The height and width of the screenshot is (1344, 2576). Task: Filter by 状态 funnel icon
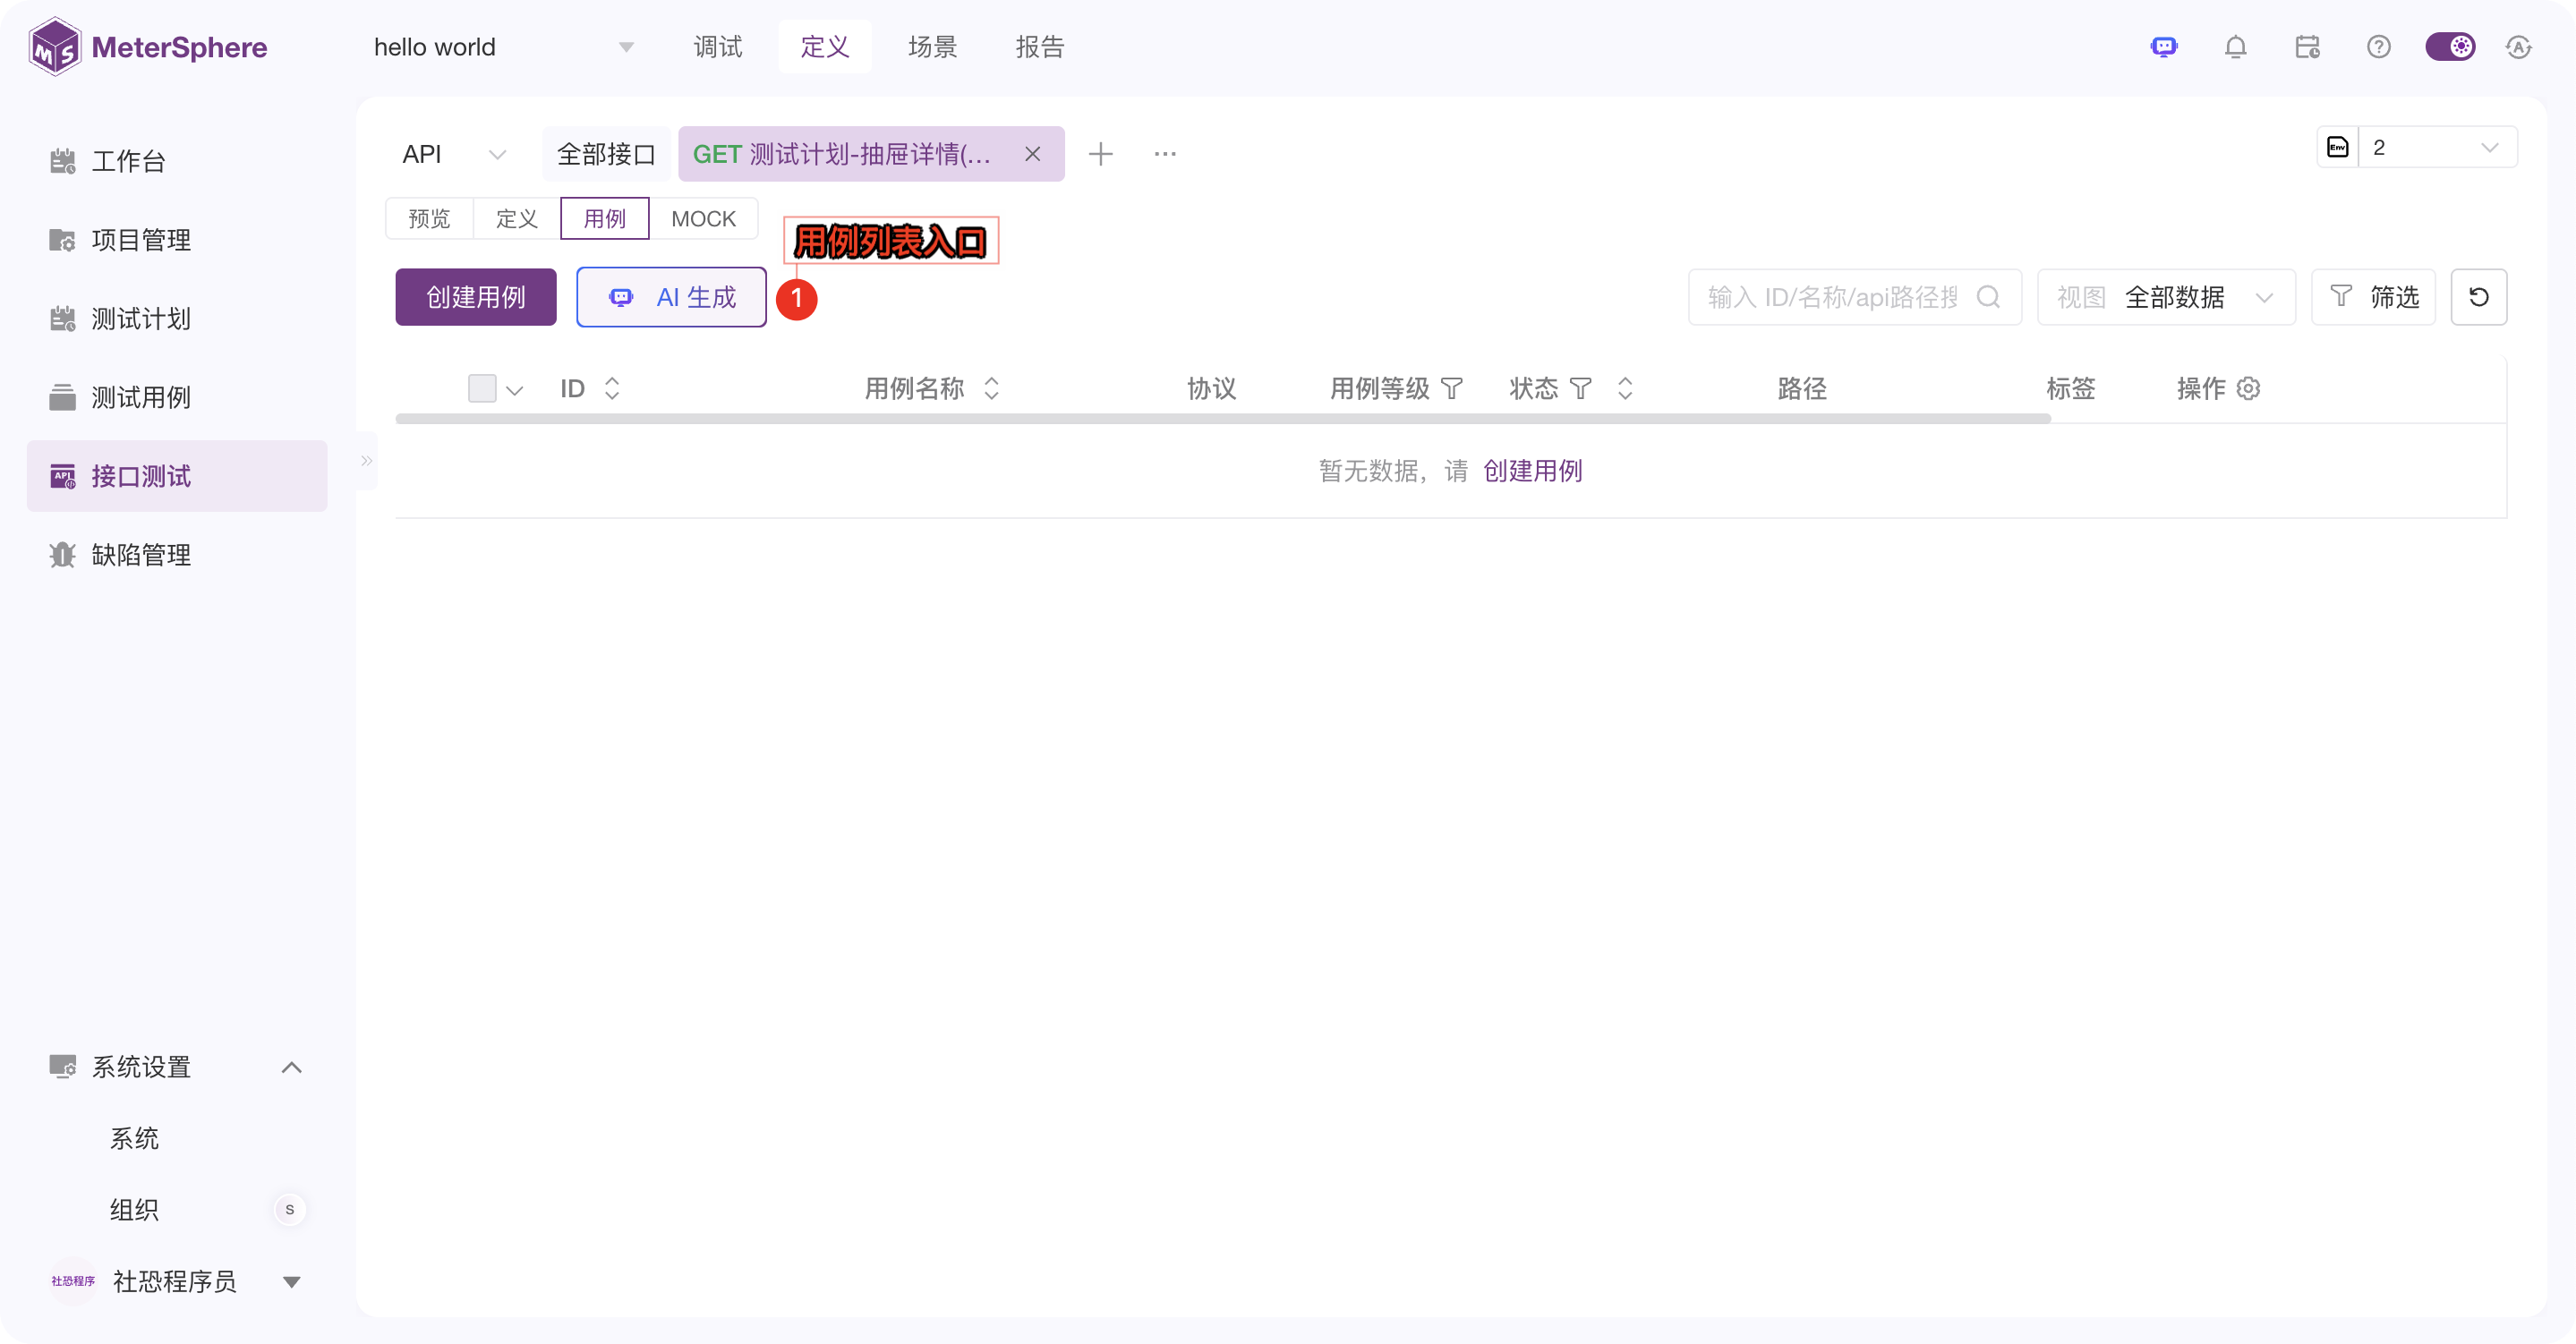[x=1581, y=388]
